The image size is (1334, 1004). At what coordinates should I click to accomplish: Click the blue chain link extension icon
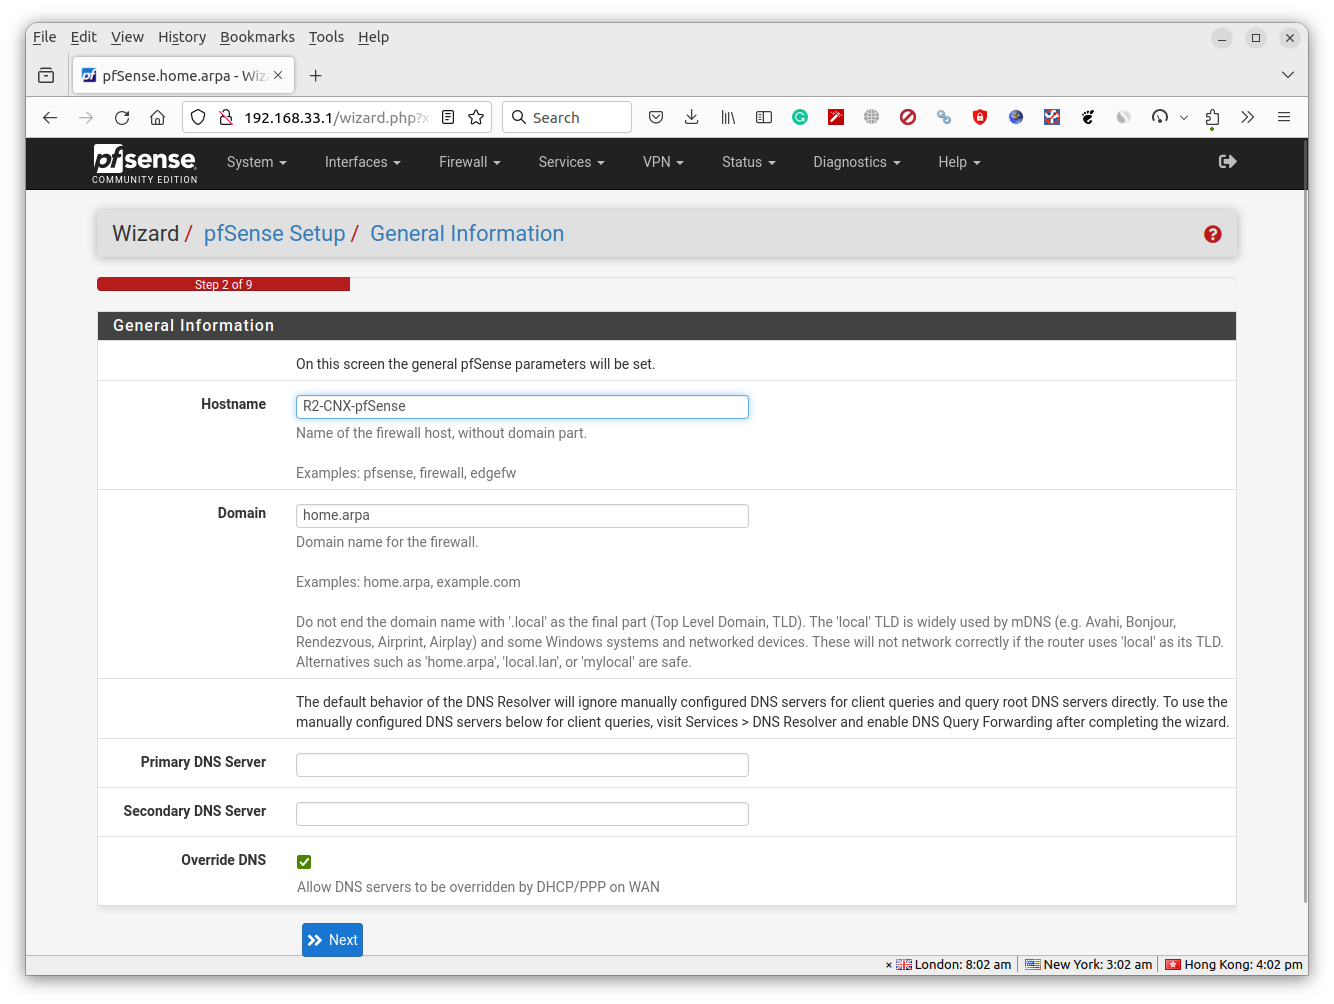click(944, 117)
